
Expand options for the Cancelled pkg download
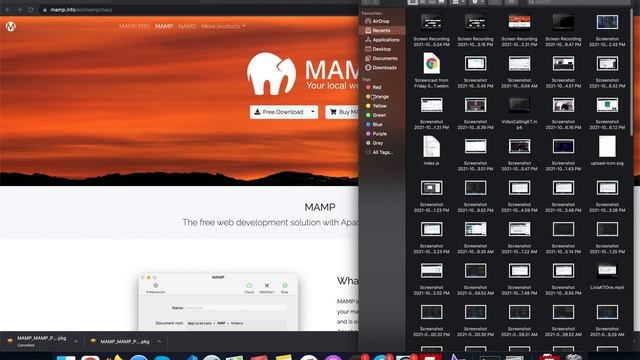pyautogui.click(x=76, y=341)
